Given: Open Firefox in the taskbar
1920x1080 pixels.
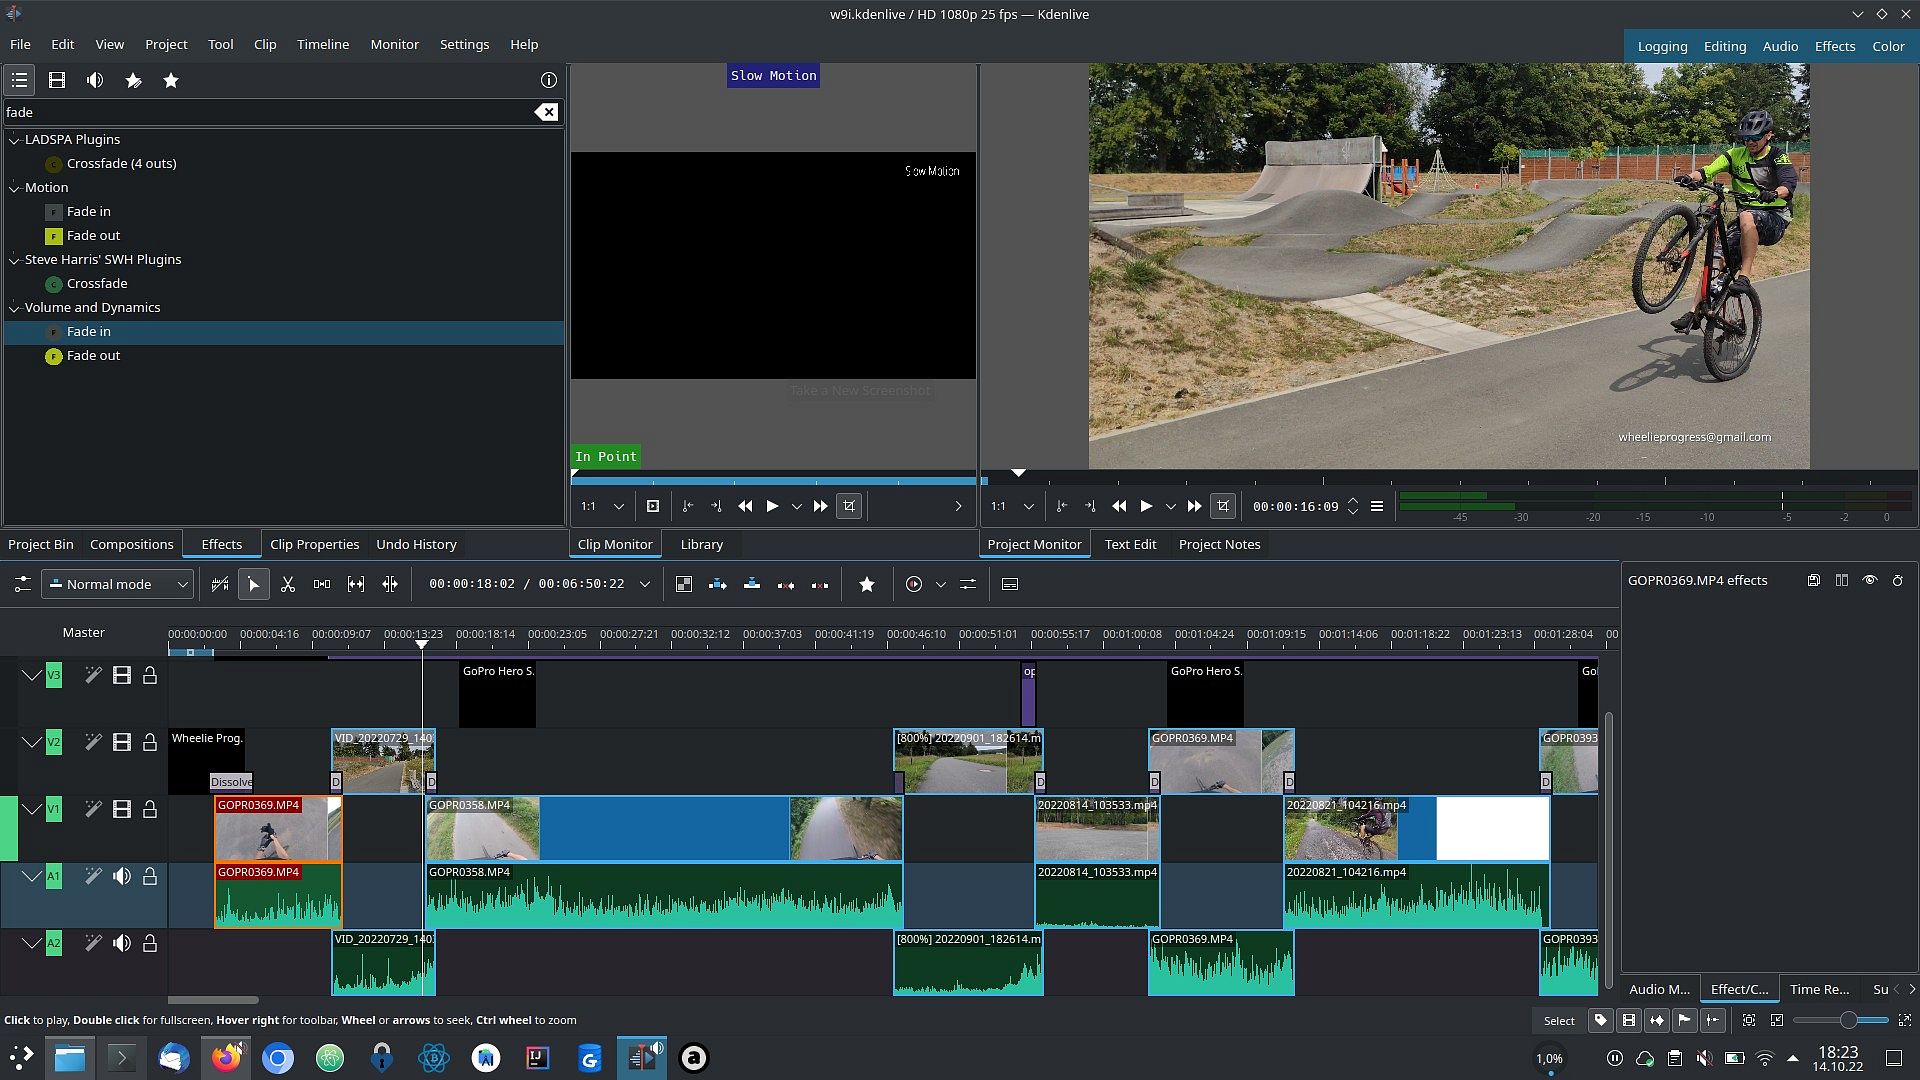Looking at the screenshot, I should 227,1058.
